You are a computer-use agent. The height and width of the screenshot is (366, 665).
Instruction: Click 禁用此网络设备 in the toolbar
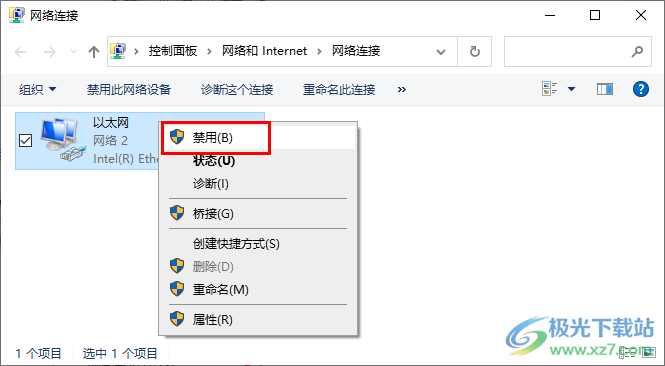[x=129, y=89]
